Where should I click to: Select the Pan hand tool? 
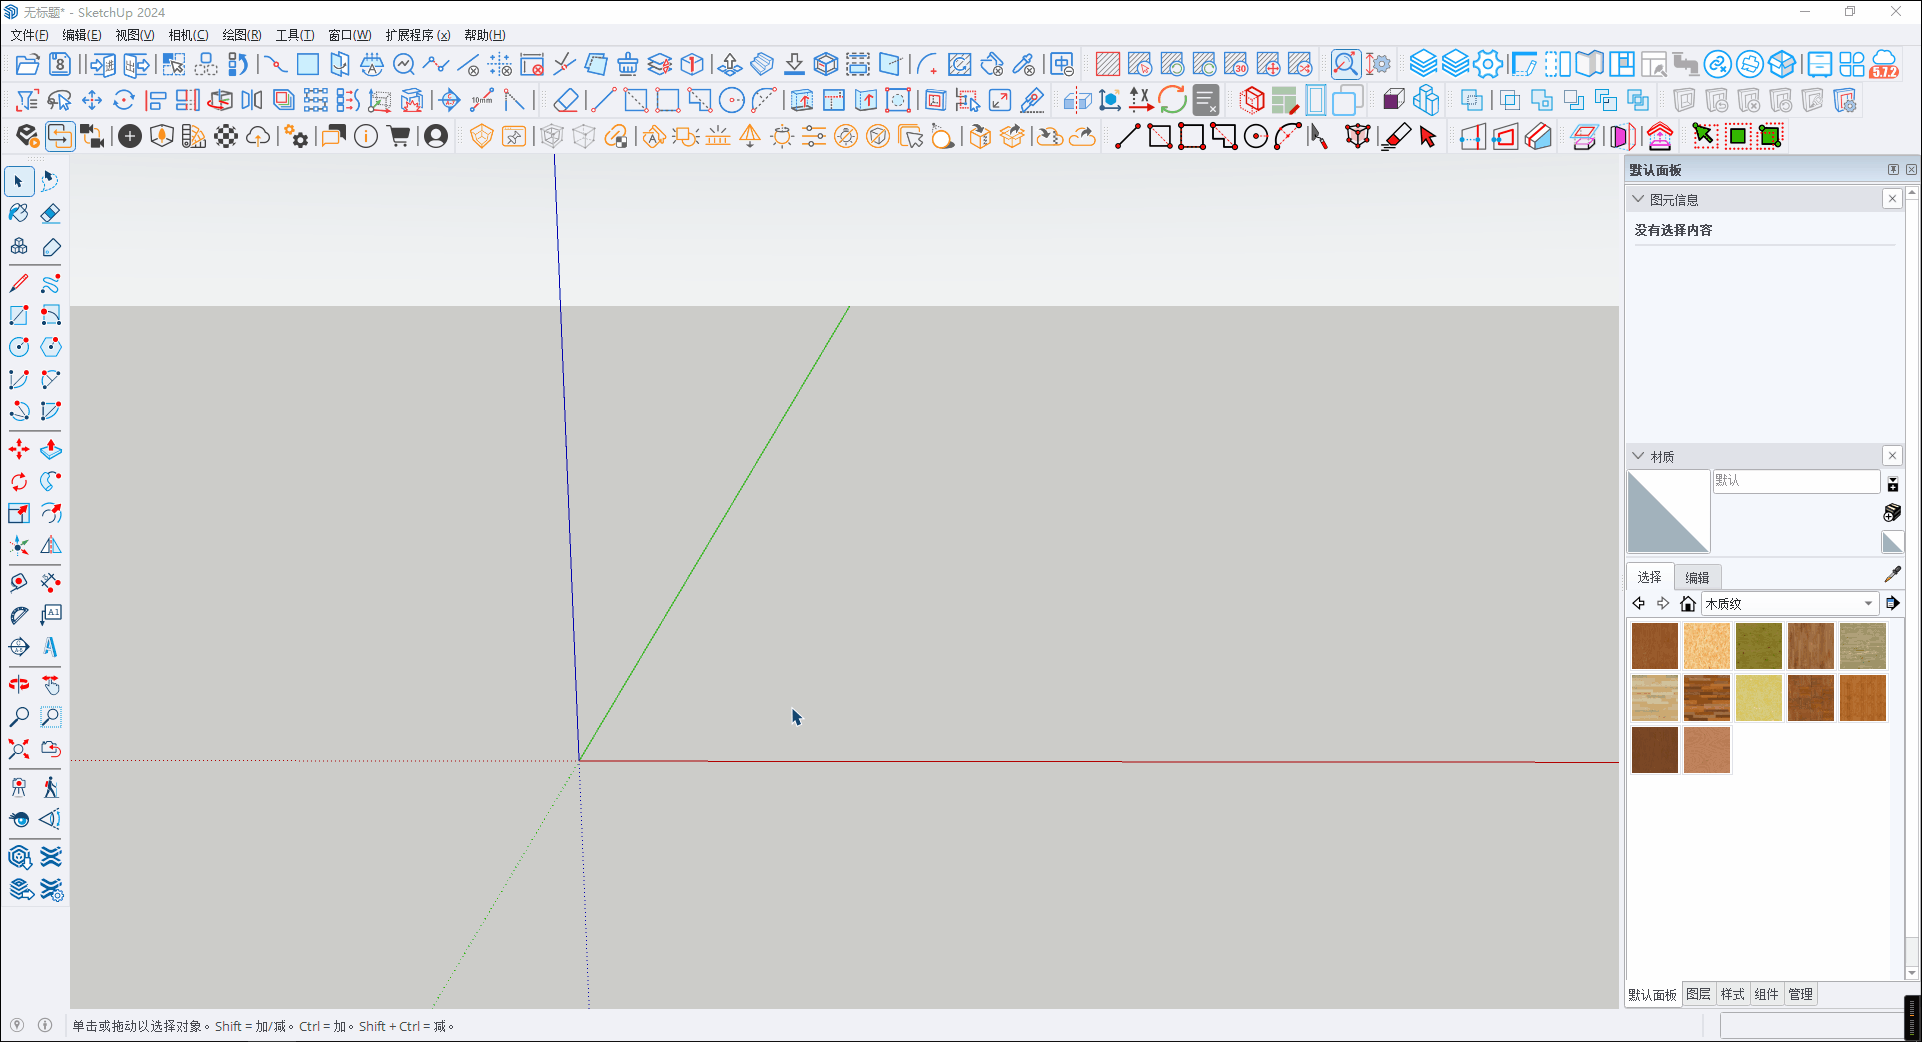click(51, 685)
